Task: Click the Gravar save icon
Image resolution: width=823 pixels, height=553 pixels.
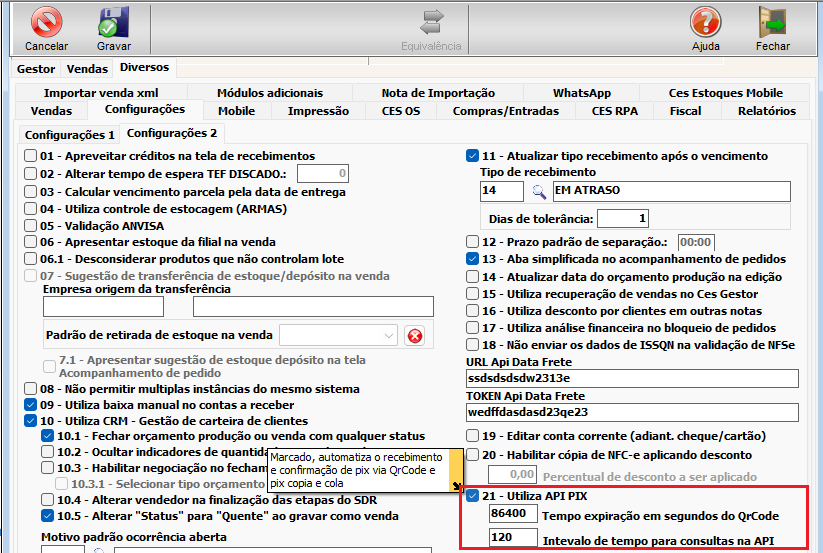Action: click(x=113, y=22)
